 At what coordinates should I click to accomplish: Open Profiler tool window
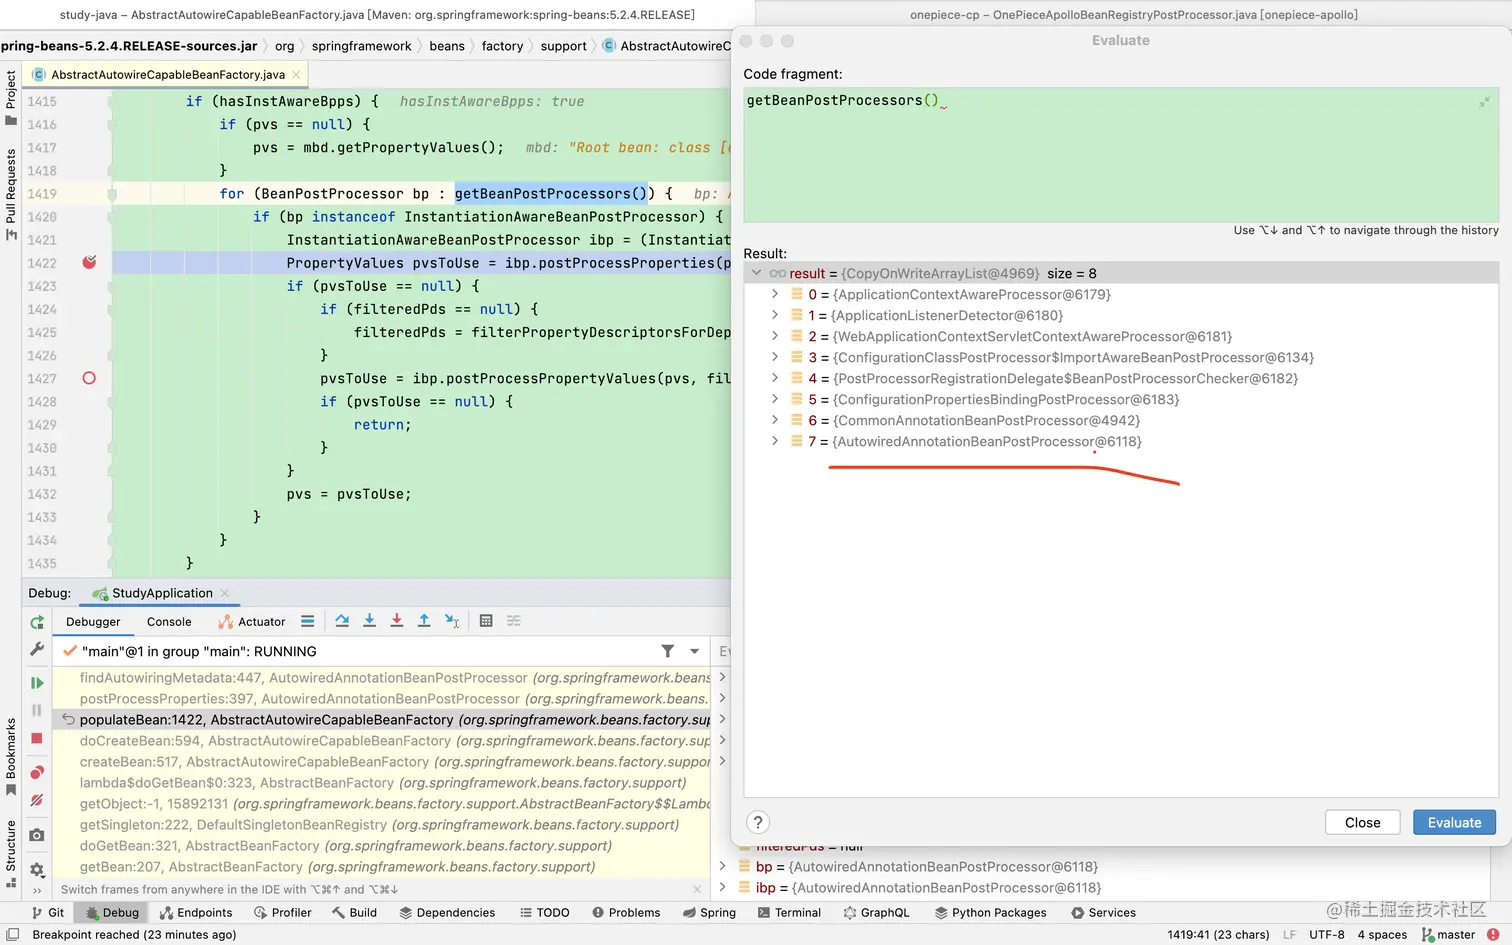point(282,912)
